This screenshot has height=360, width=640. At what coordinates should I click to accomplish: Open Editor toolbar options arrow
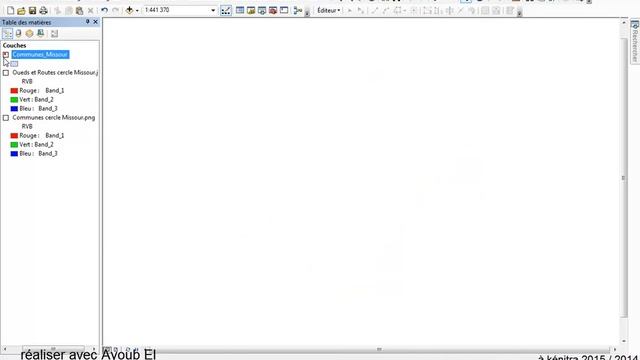pyautogui.click(x=519, y=13)
